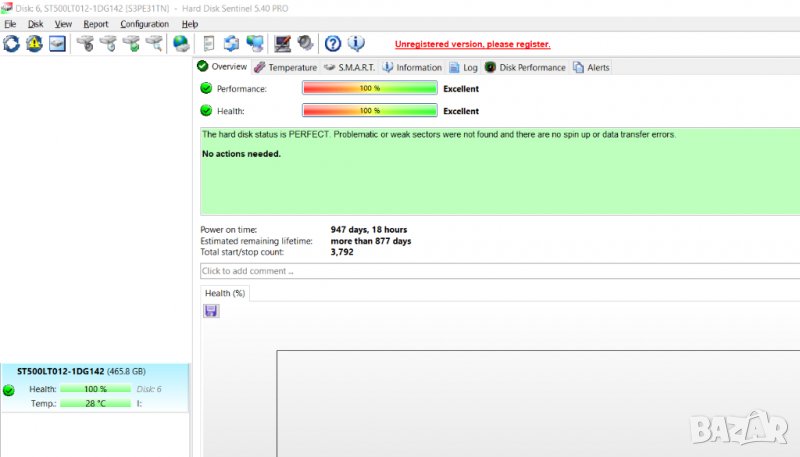Open the Disk menu
The image size is (800, 457).
click(35, 24)
